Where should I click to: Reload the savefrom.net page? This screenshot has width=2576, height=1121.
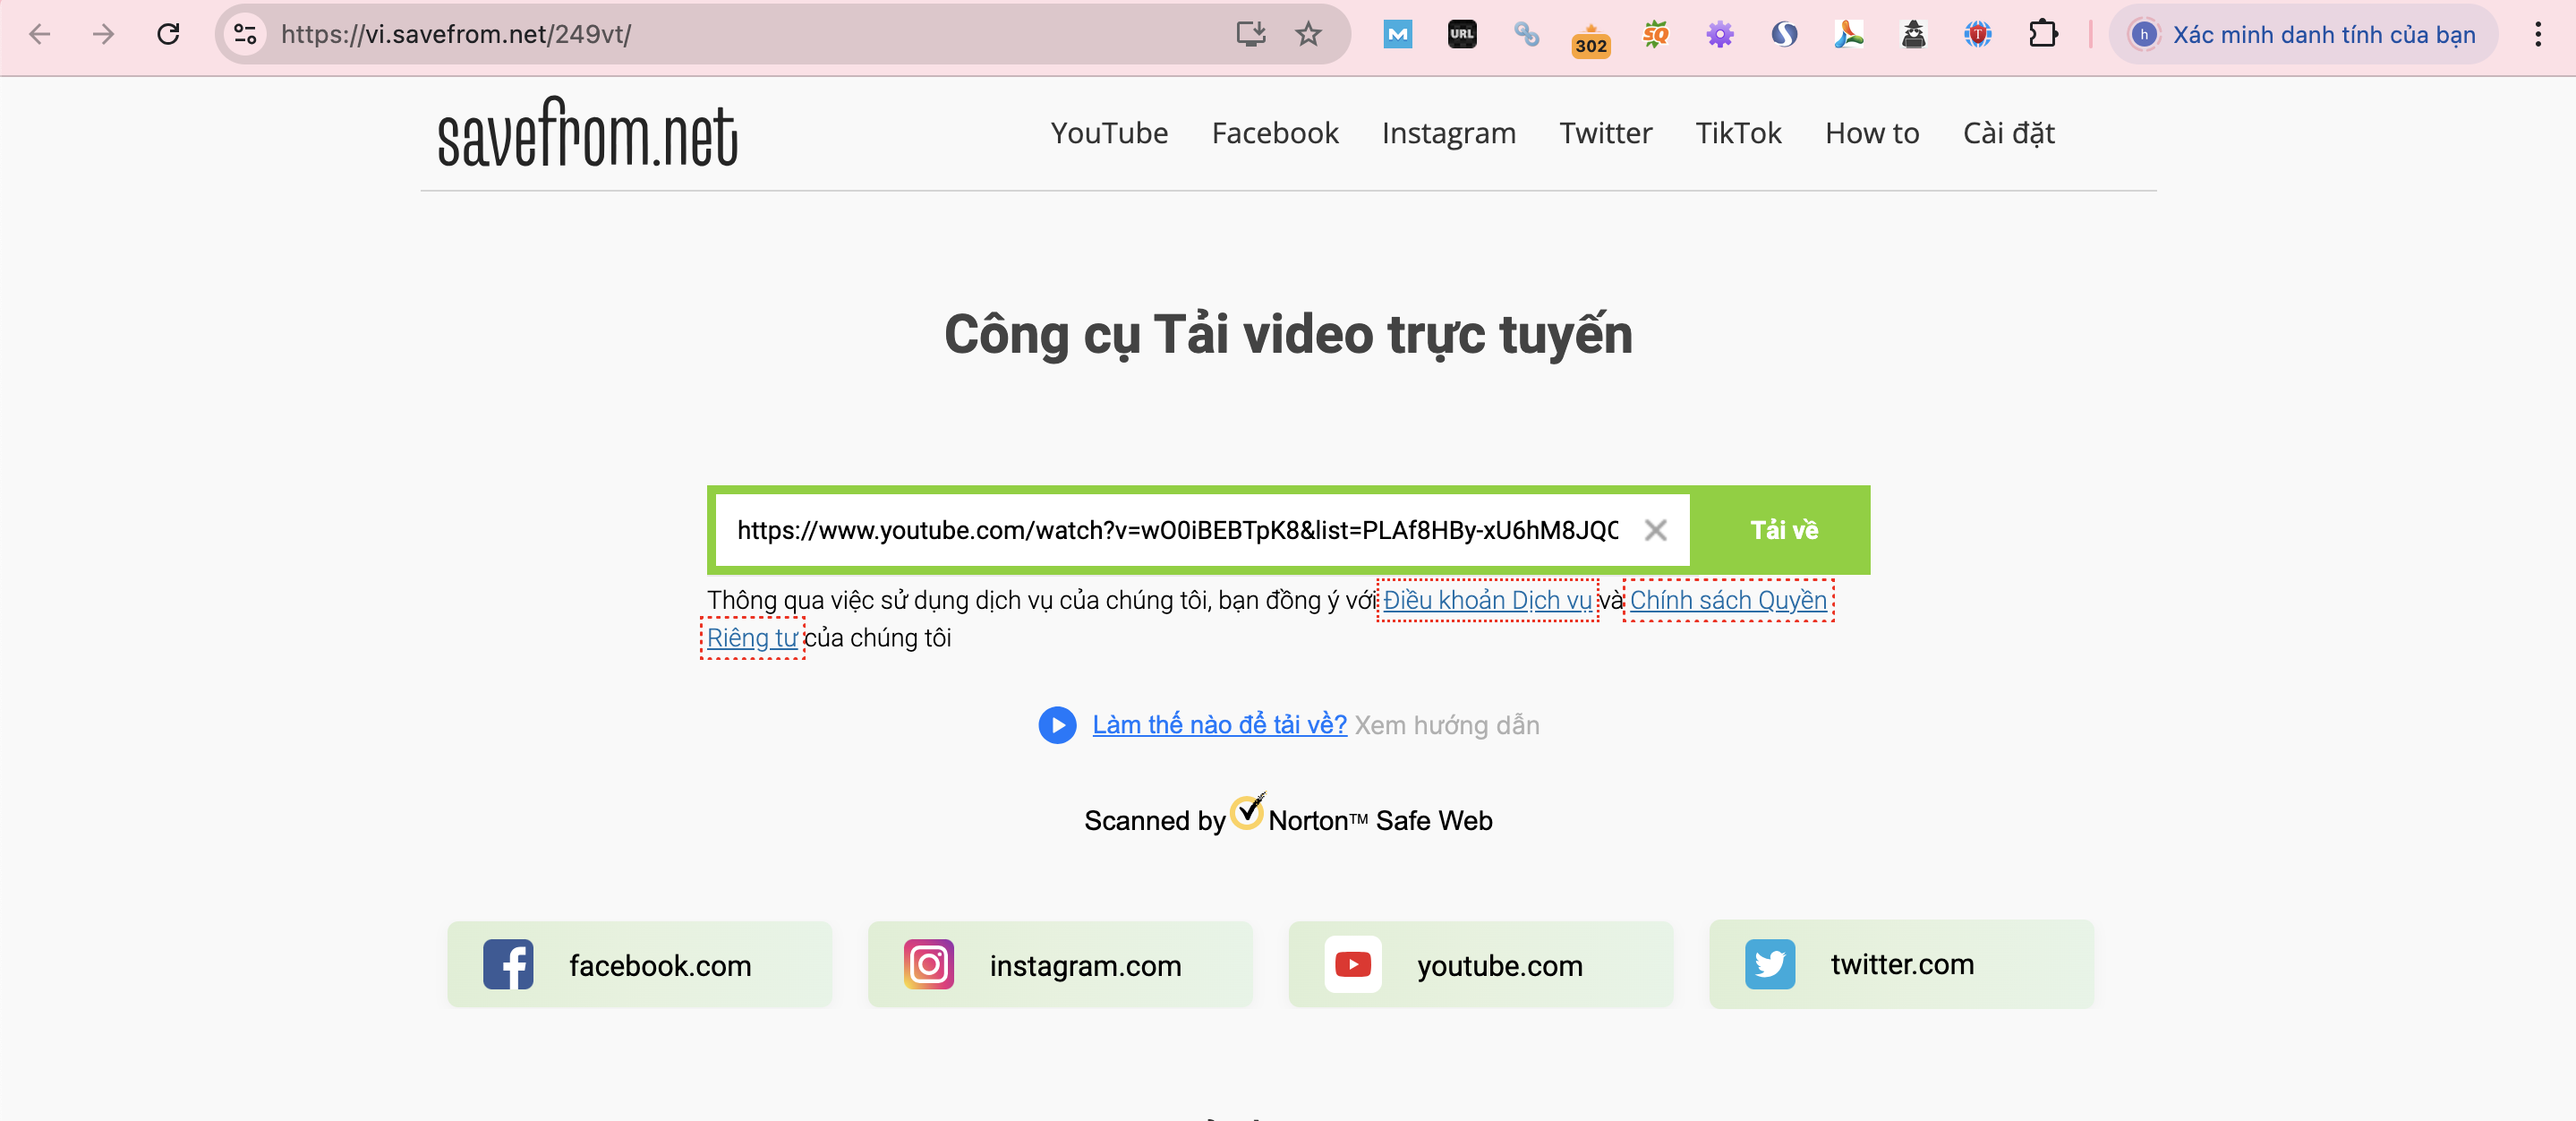(168, 35)
